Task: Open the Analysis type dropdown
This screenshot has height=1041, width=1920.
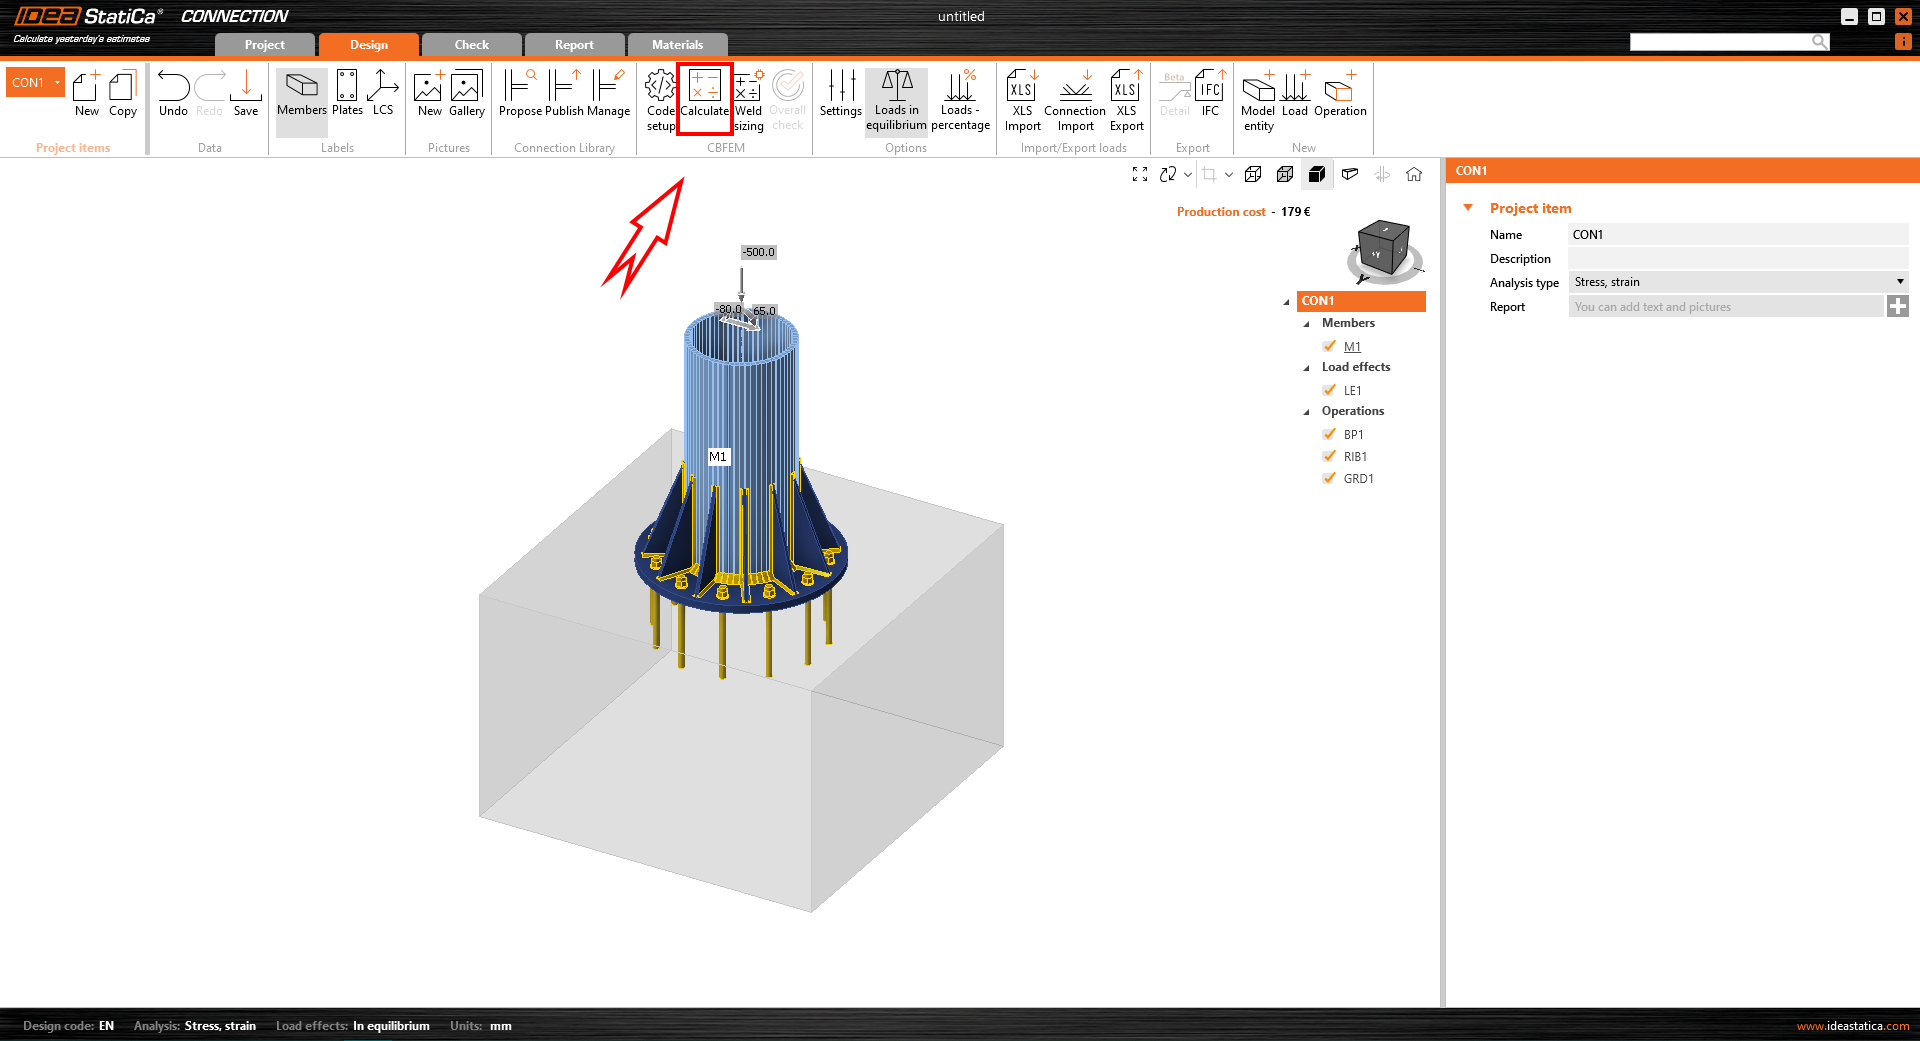Action: 1737,282
